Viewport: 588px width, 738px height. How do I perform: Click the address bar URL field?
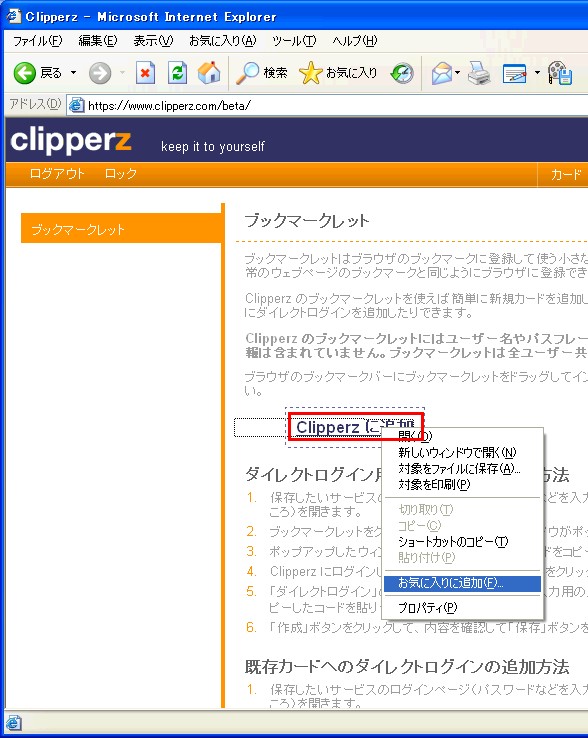330,105
